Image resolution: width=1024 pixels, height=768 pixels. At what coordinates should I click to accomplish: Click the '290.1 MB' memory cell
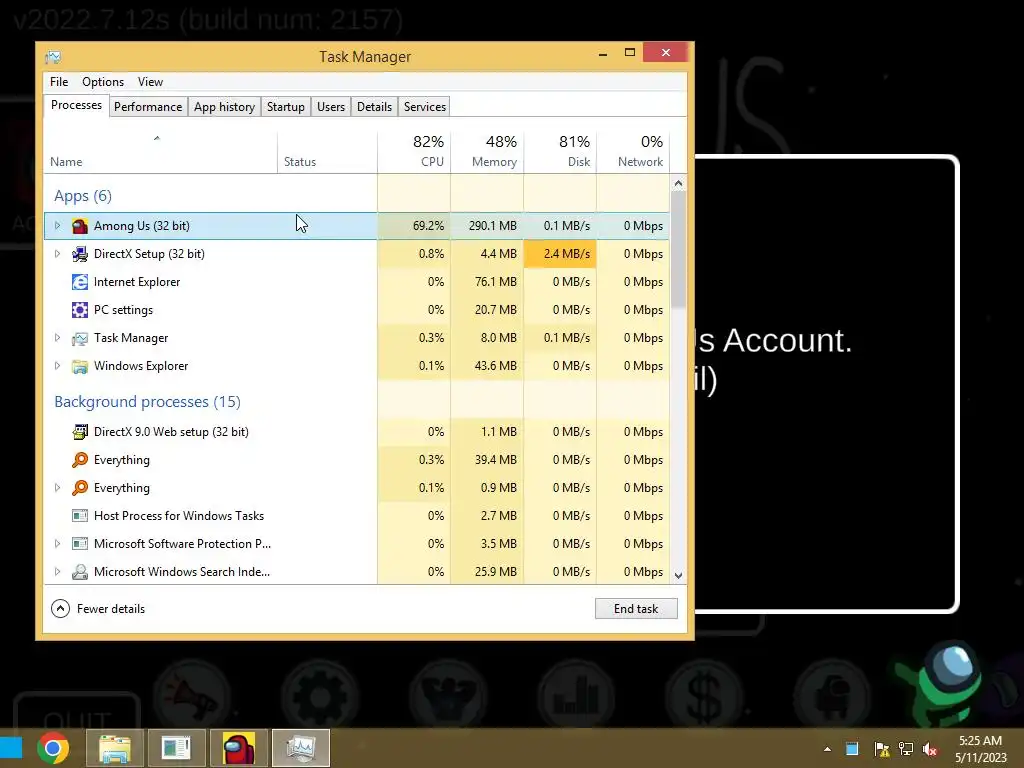coord(487,226)
